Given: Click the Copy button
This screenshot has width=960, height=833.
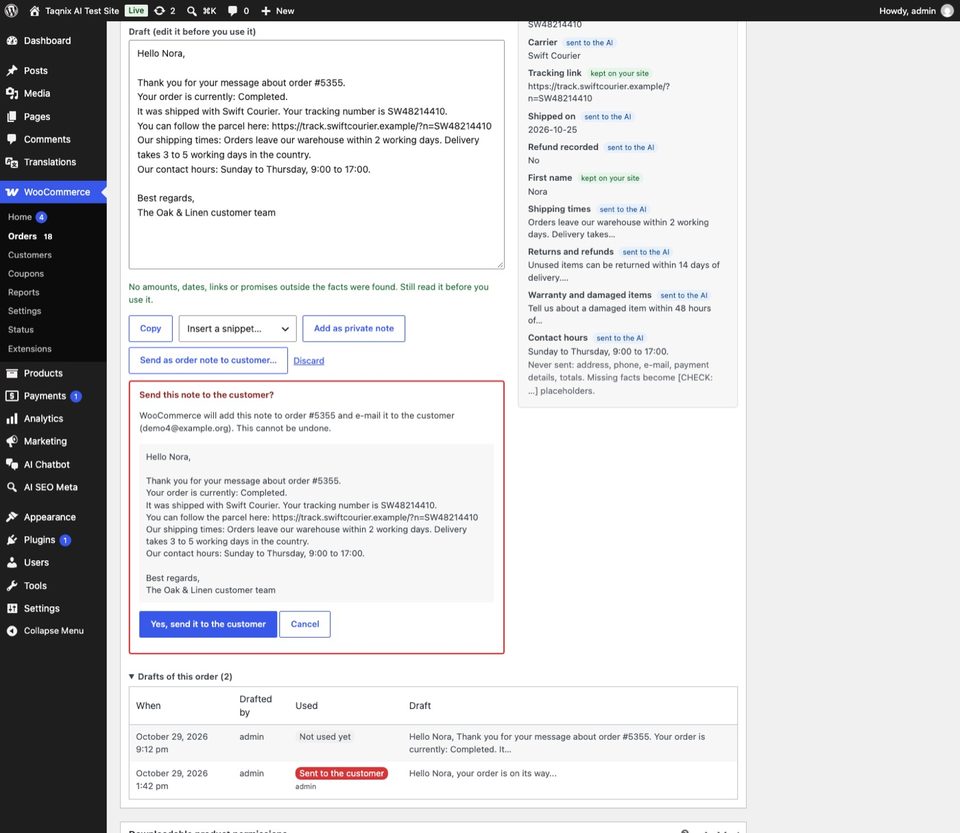Looking at the screenshot, I should [x=151, y=329].
